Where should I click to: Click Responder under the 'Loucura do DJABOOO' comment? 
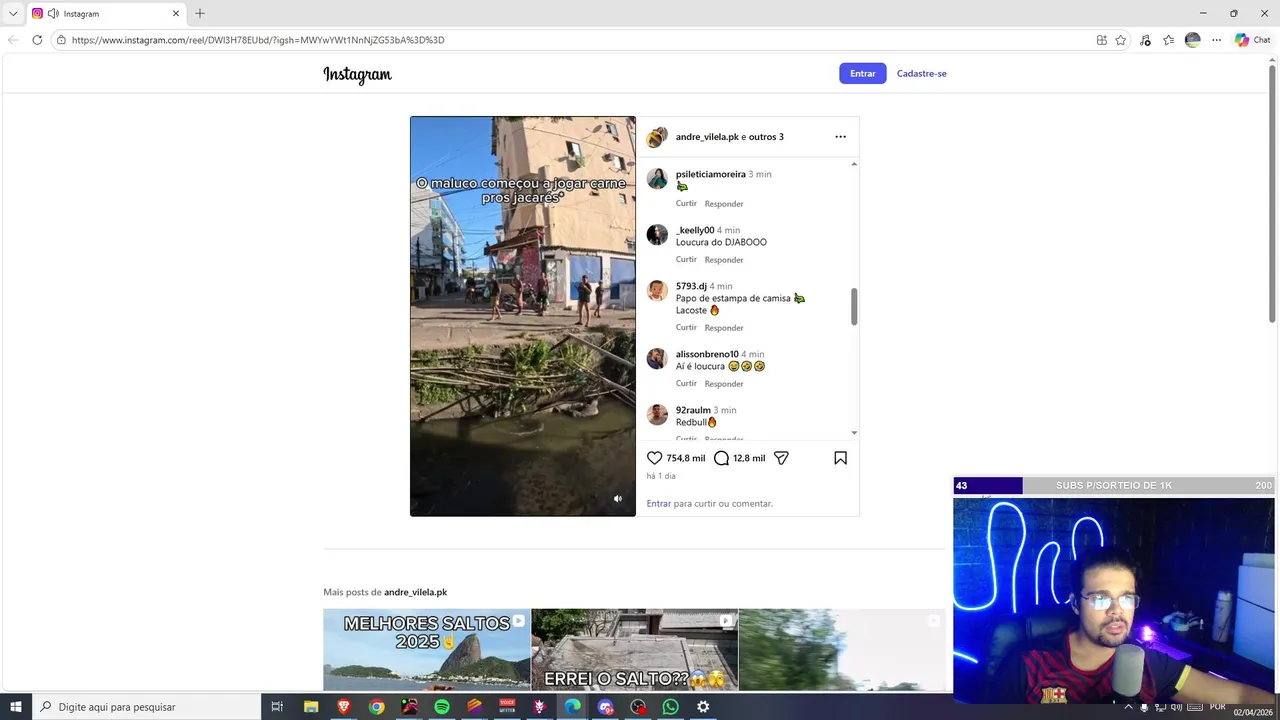[724, 260]
